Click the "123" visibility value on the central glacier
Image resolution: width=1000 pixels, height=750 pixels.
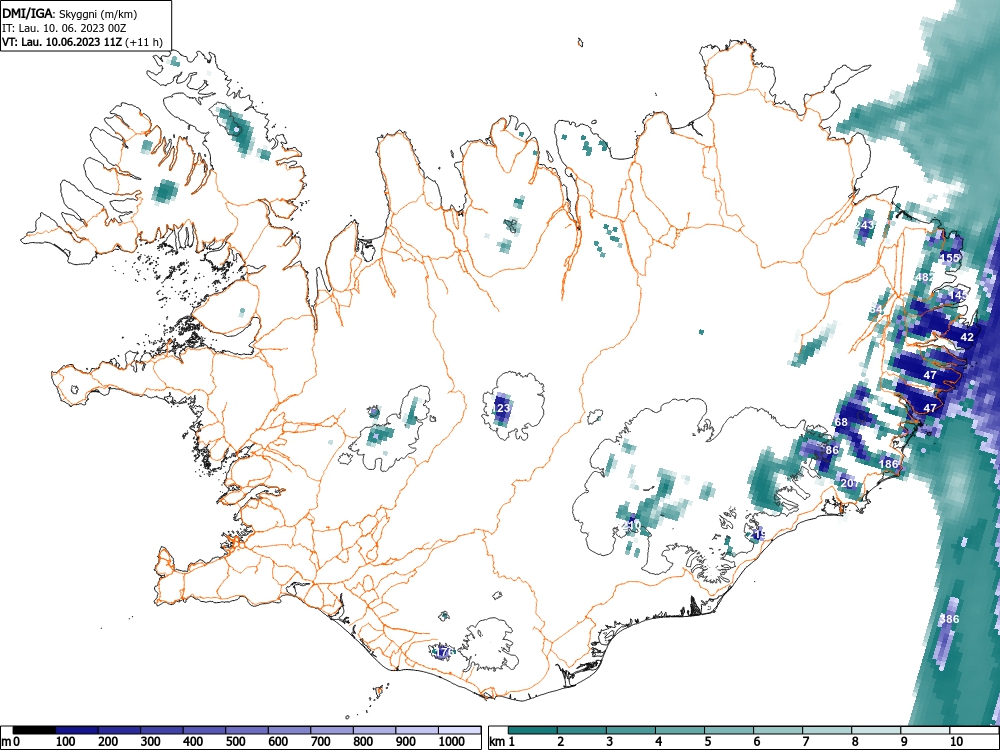click(x=503, y=408)
